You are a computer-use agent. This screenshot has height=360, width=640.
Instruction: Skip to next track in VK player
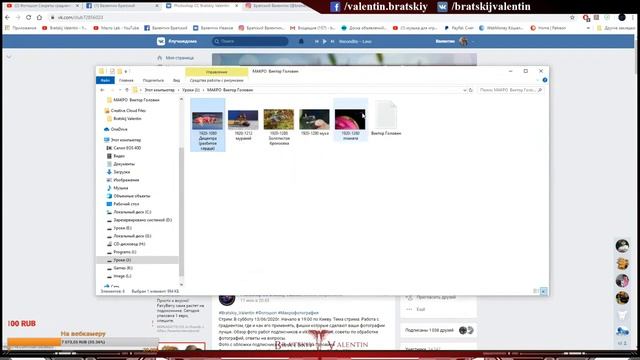click(333, 41)
